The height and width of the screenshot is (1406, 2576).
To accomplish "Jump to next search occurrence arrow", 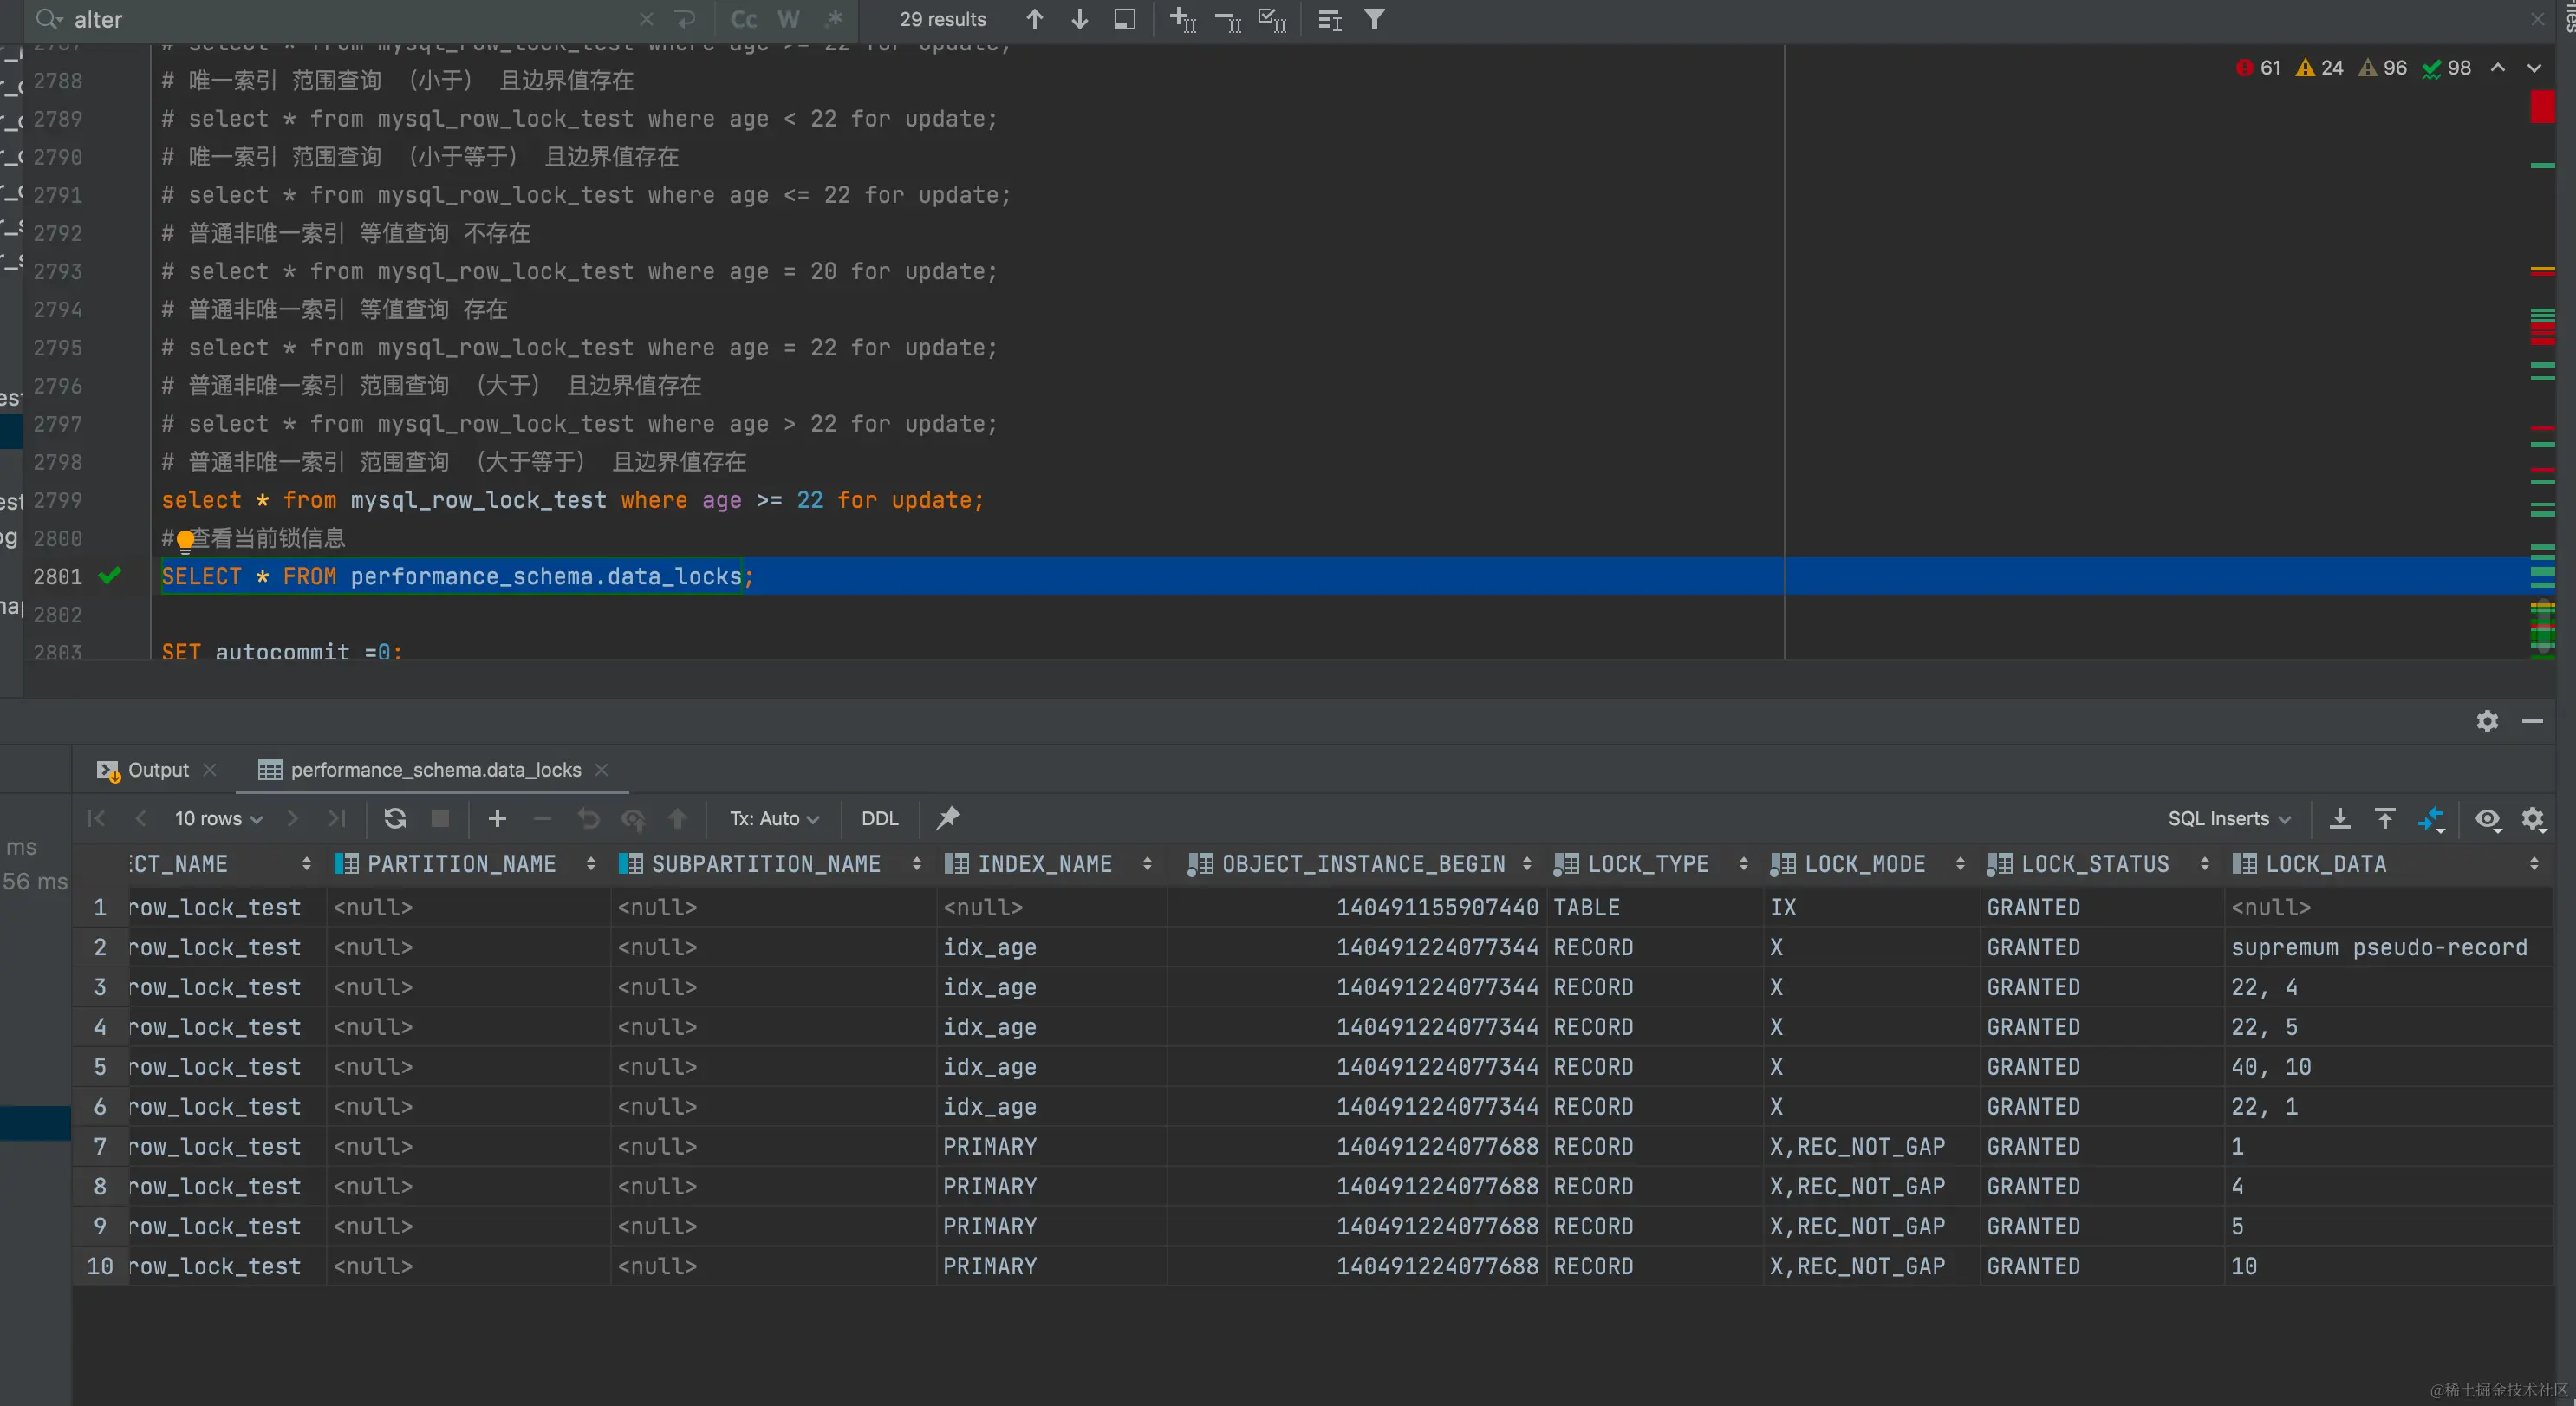I will pyautogui.click(x=1079, y=19).
